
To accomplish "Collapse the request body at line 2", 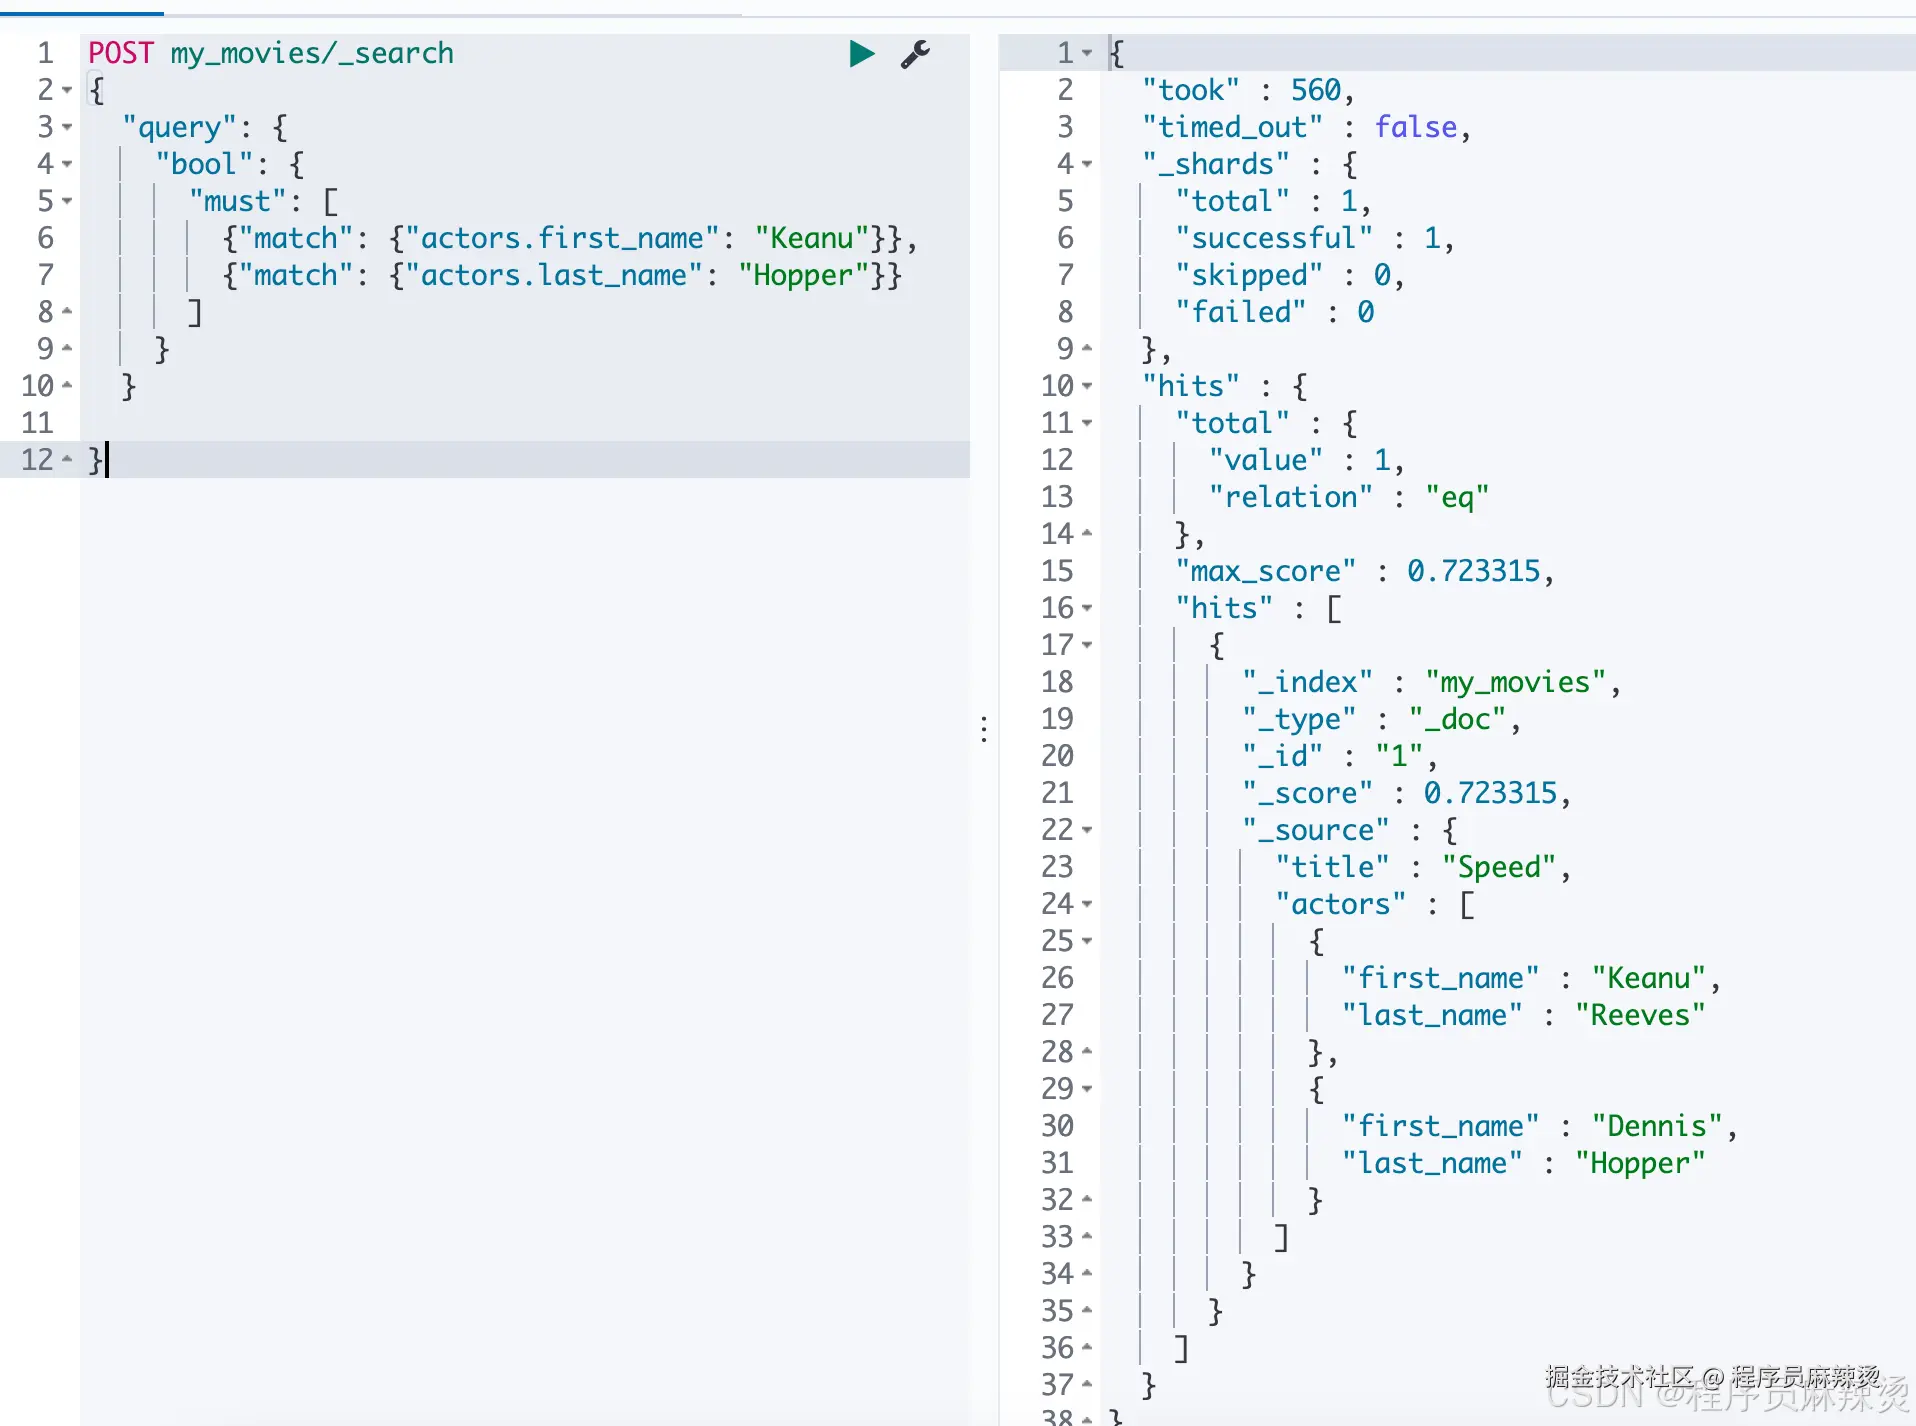I will tap(67, 90).
